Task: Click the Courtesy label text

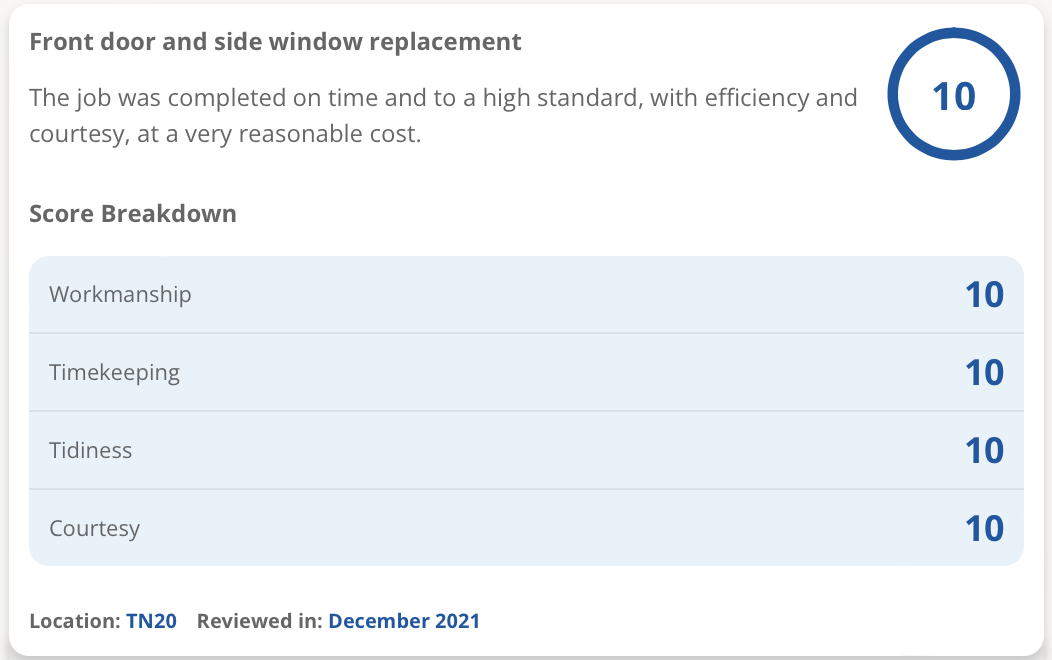Action: click(95, 528)
